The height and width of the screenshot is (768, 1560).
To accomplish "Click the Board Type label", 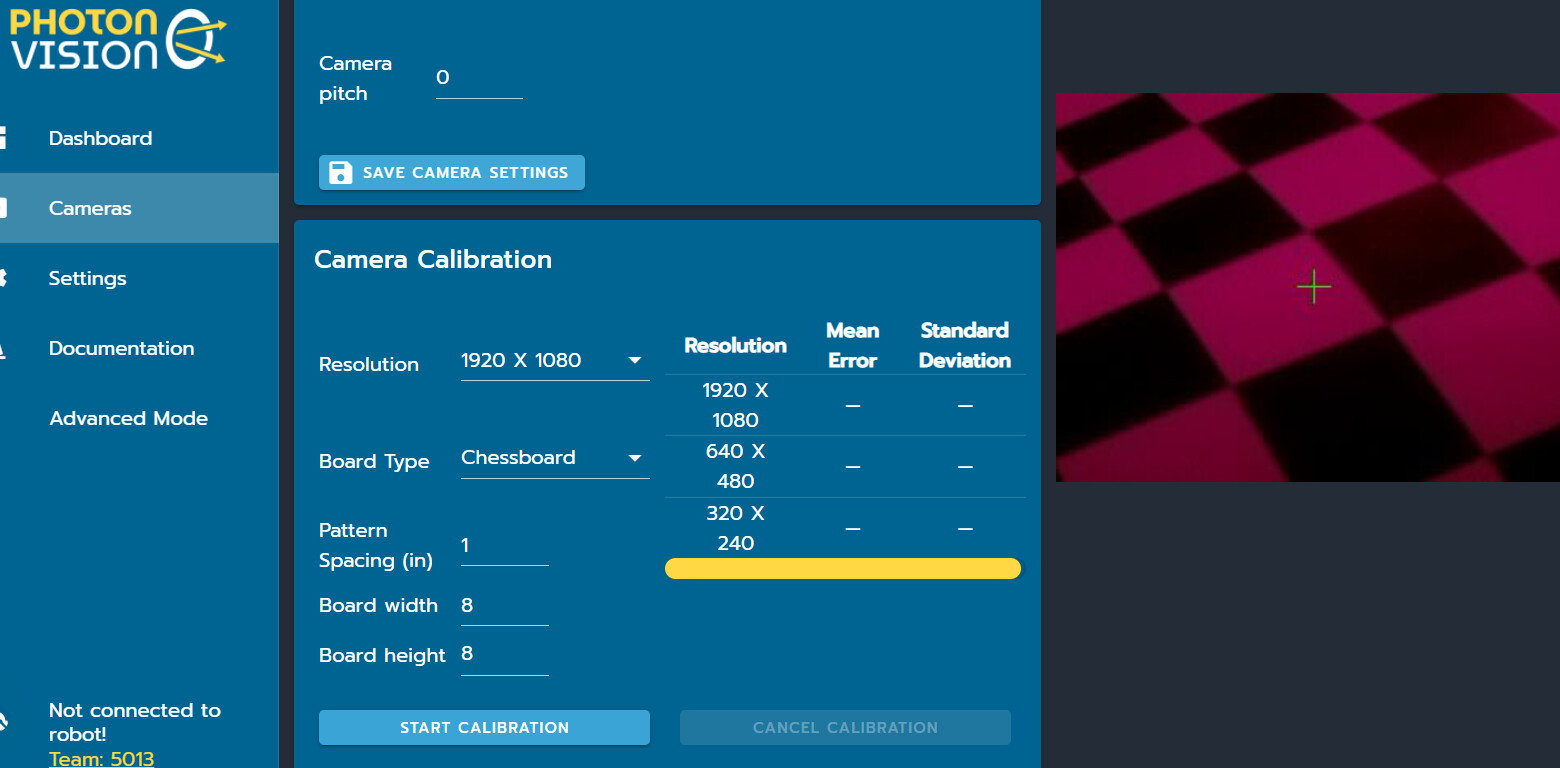I will click(x=374, y=461).
